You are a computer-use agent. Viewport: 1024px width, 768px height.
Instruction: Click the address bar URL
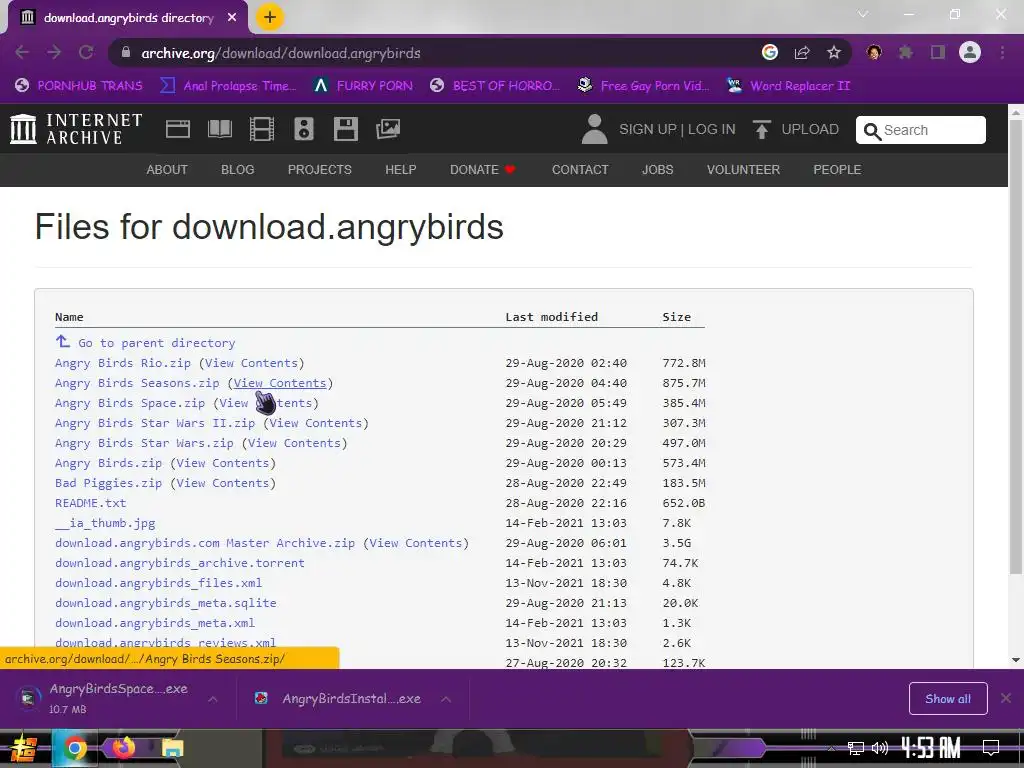(x=281, y=53)
